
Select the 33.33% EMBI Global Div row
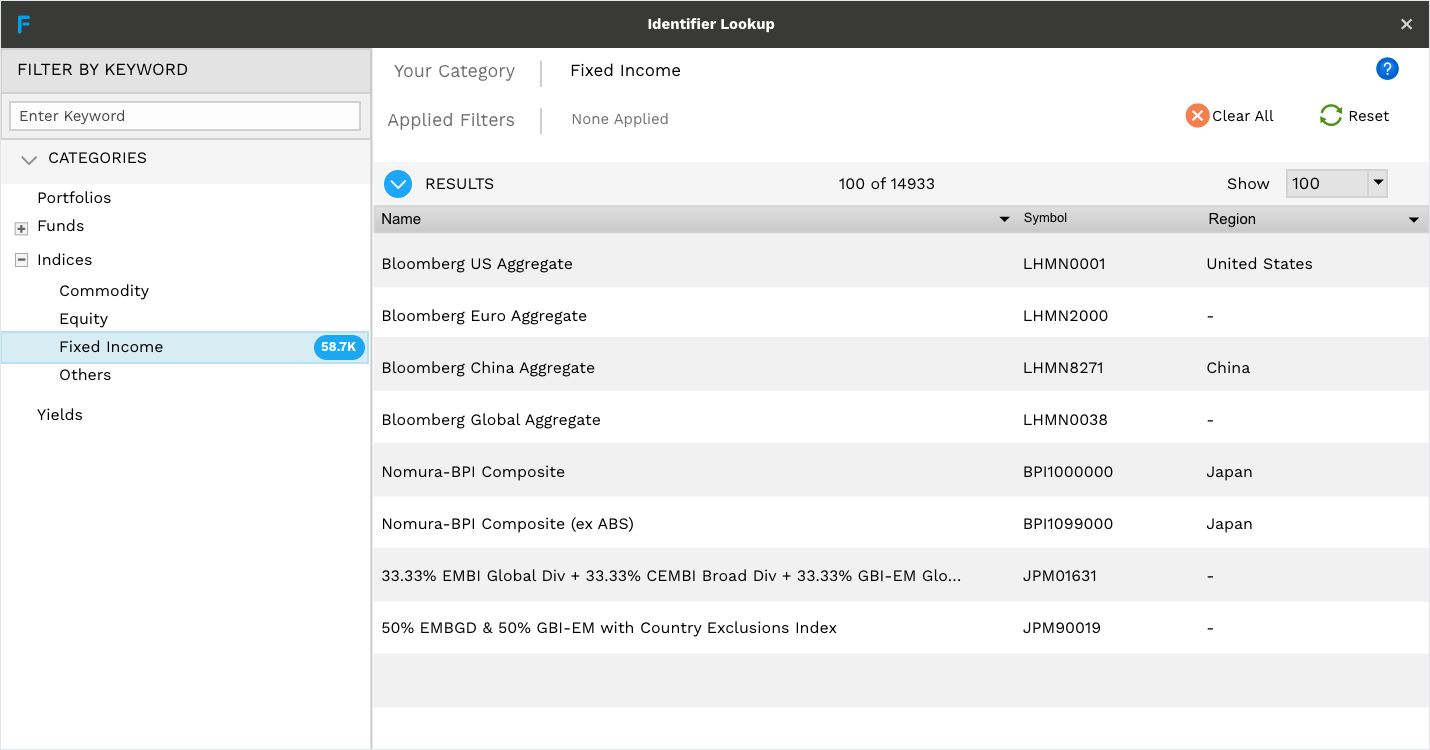click(x=900, y=576)
